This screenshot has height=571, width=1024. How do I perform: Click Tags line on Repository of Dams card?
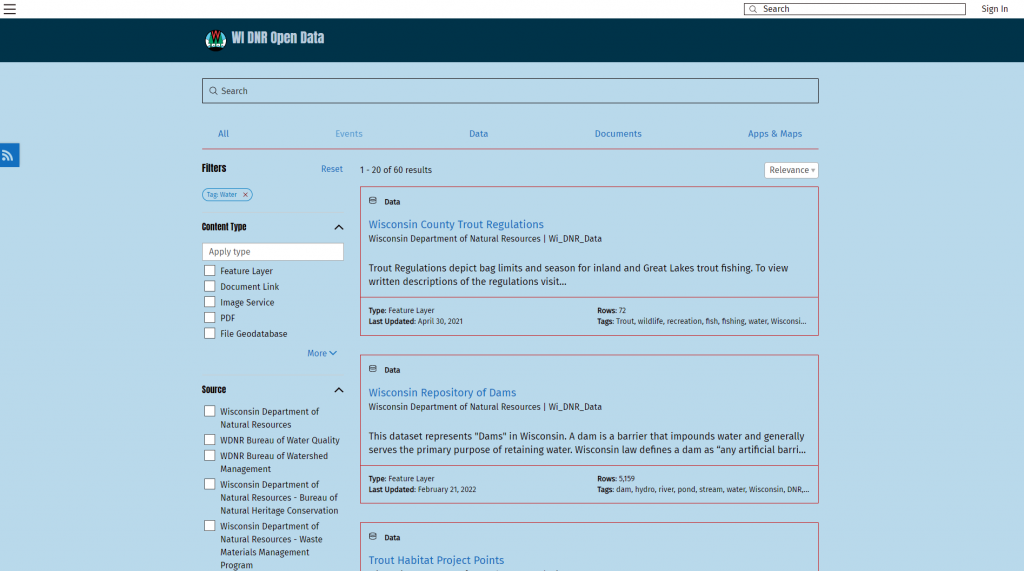pos(703,489)
